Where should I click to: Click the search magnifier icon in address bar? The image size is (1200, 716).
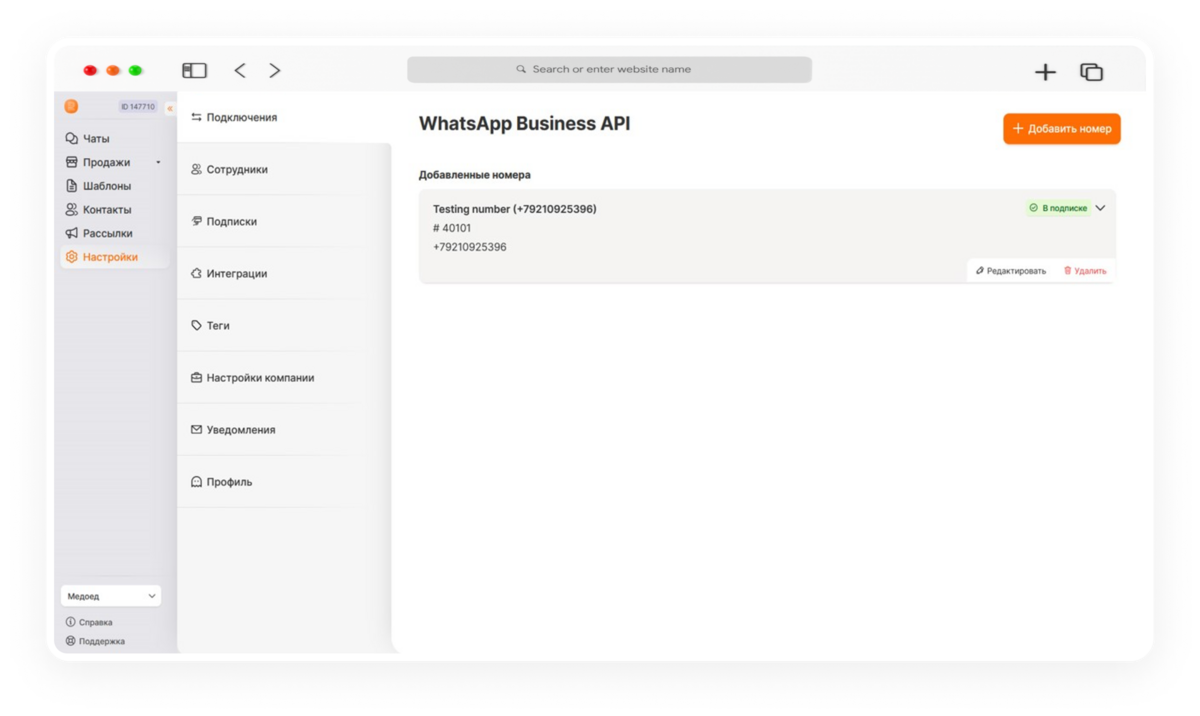(x=521, y=69)
